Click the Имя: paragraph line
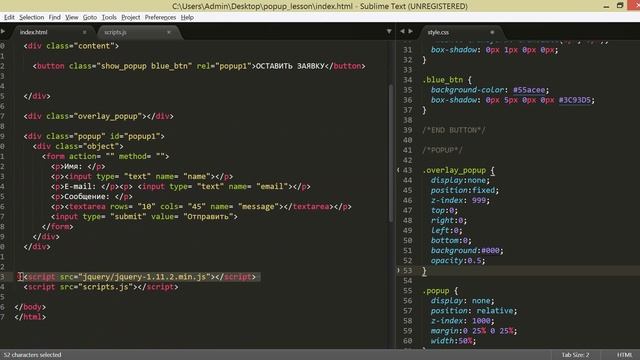640x360 pixels. tap(78, 167)
